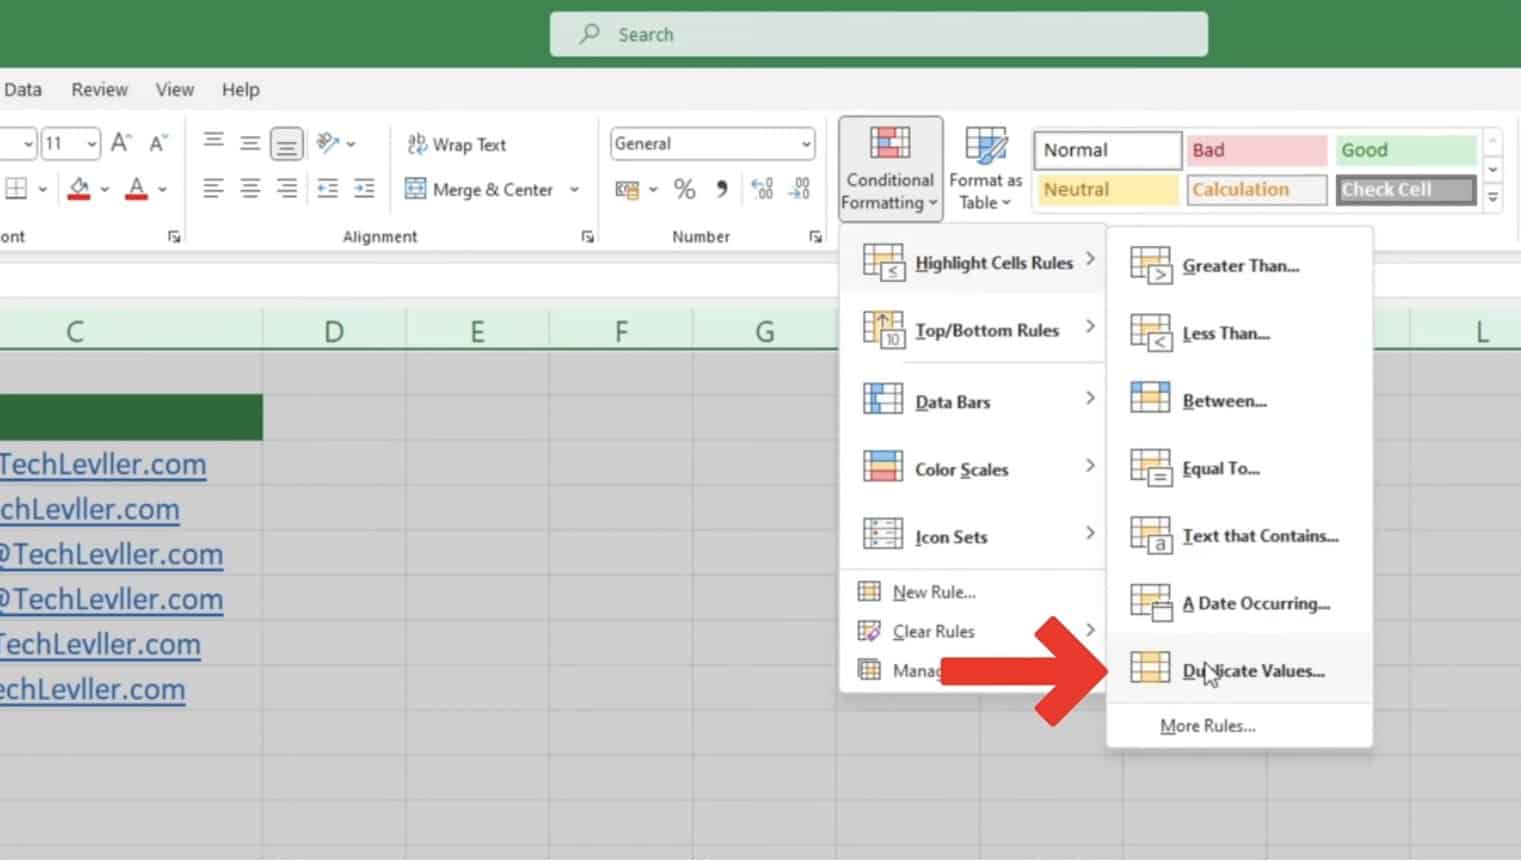
Task: Open the Number Format dropdown showing General
Action: point(711,143)
